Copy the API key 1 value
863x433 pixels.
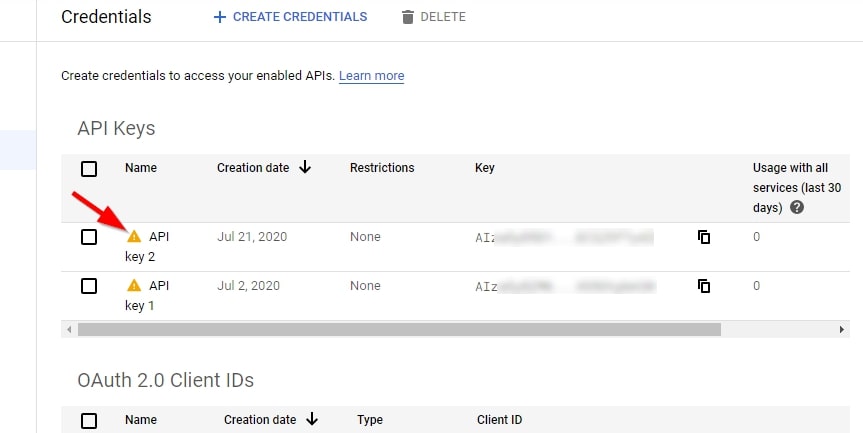tap(704, 286)
